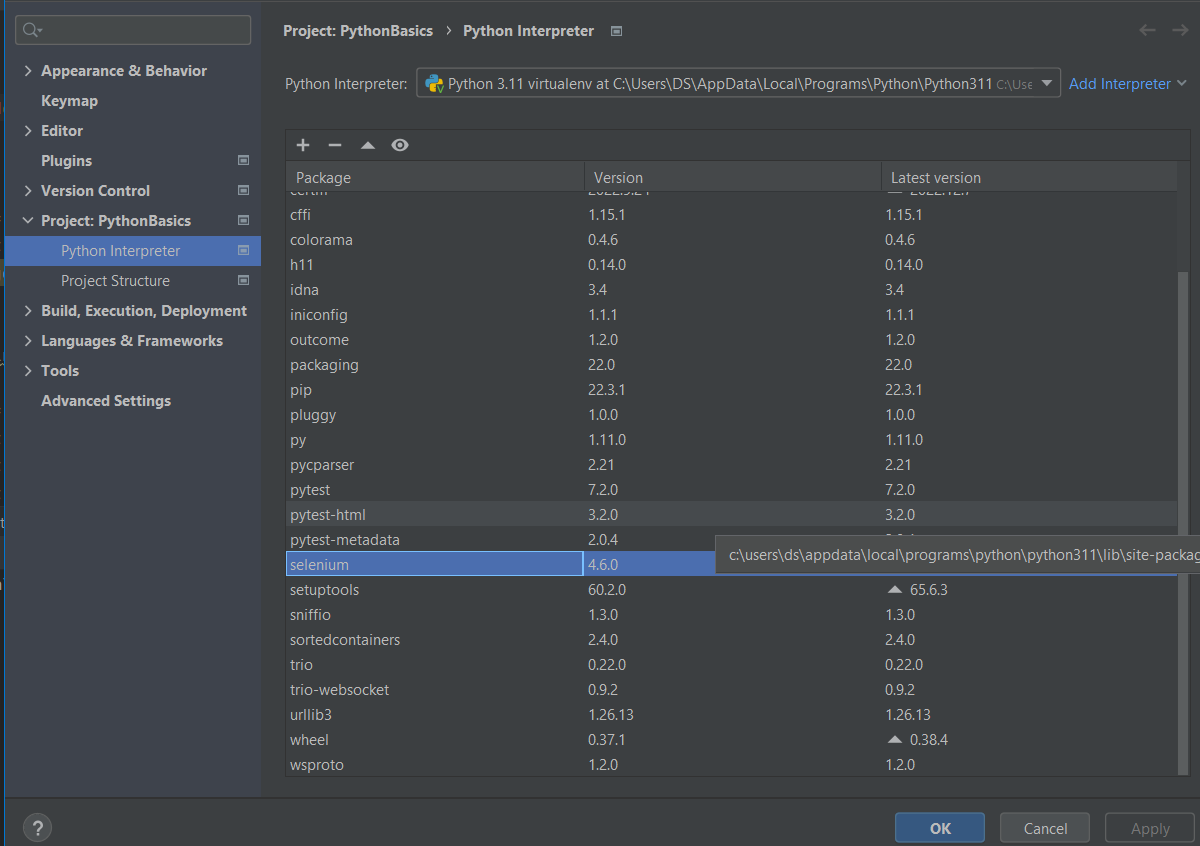Image resolution: width=1200 pixels, height=846 pixels.
Task: Click the Python logo in interpreter combo
Action: click(434, 84)
